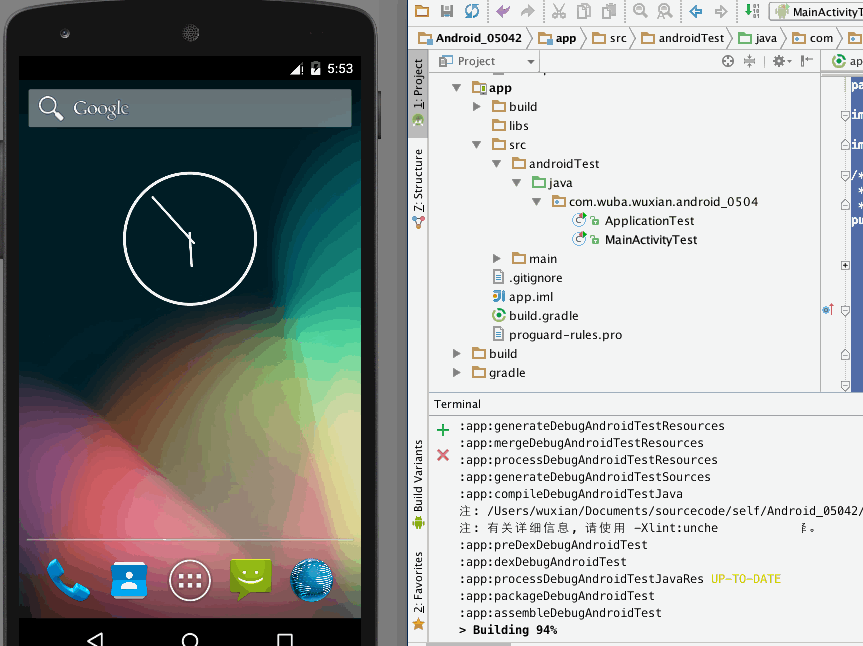The height and width of the screenshot is (646, 863).
Task: Click the Make Project build icon
Action: click(x=752, y=10)
